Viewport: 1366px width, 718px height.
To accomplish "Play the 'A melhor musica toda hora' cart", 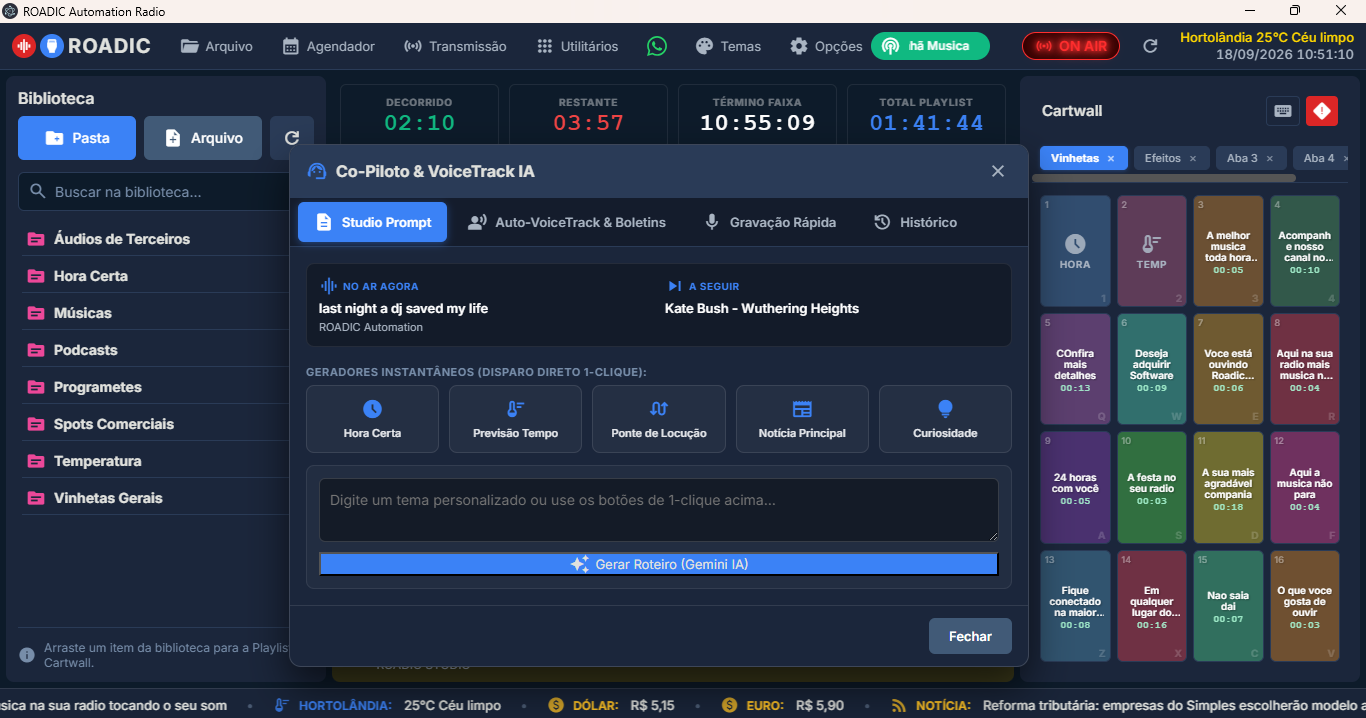I will click(1228, 251).
